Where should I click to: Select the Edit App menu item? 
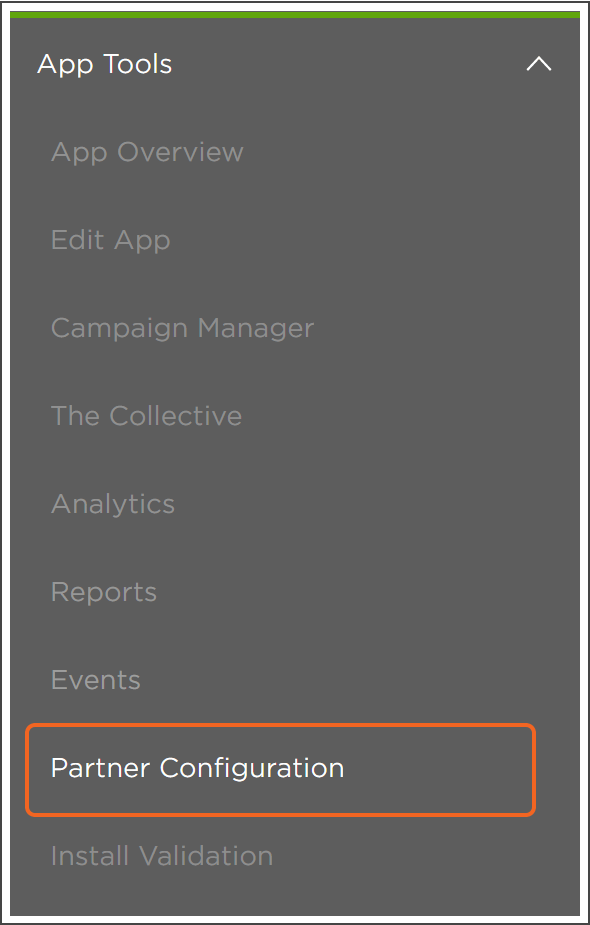click(x=110, y=240)
